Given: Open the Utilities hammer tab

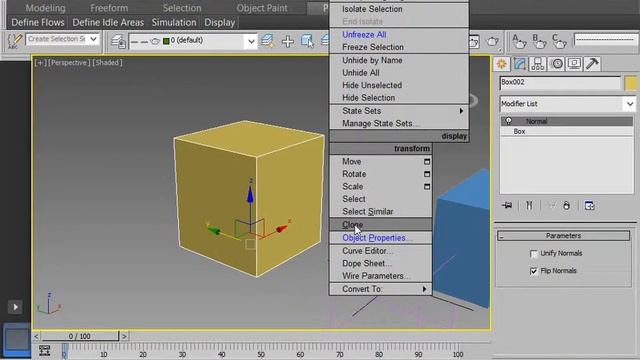Looking at the screenshot, I should tap(592, 64).
